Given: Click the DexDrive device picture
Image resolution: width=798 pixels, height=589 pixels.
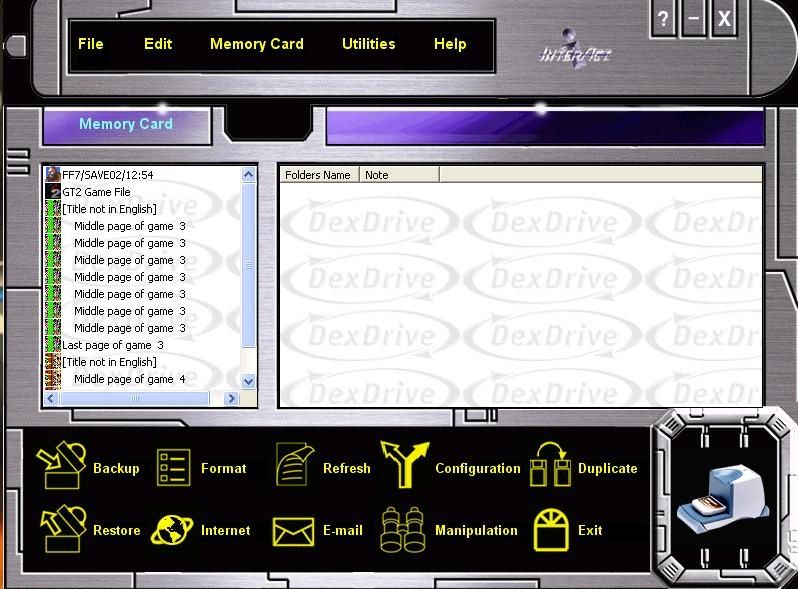Looking at the screenshot, I should coord(724,499).
